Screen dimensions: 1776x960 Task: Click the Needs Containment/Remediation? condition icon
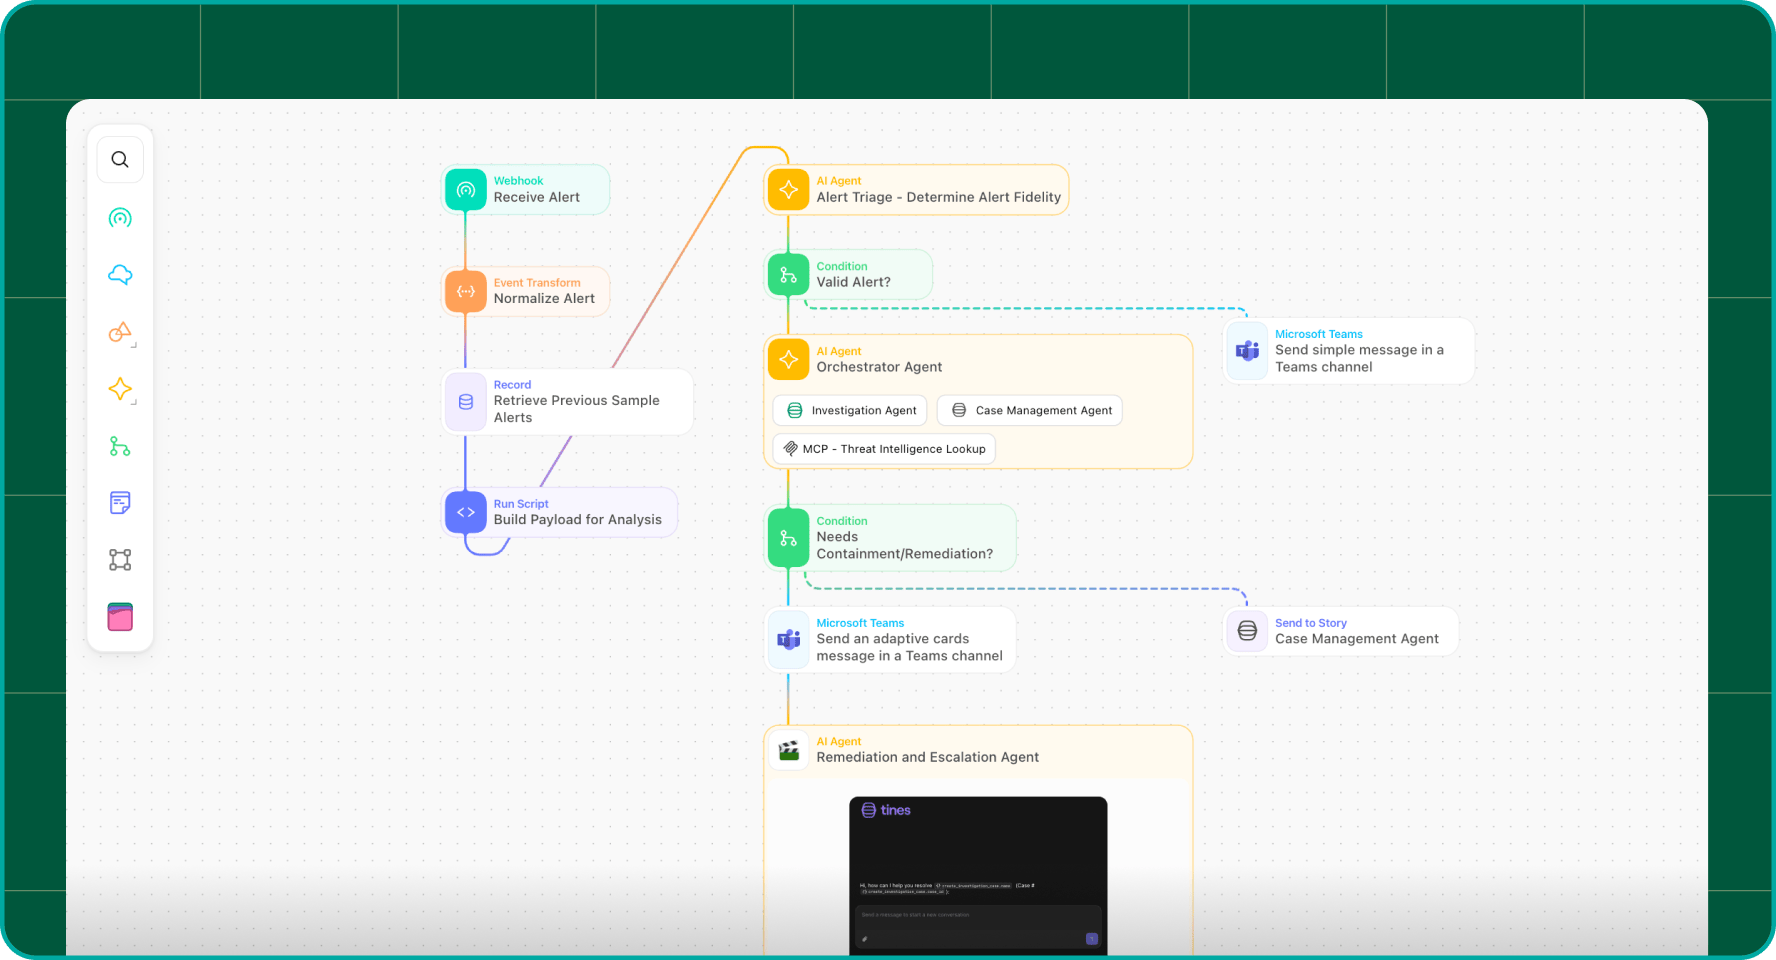point(789,538)
